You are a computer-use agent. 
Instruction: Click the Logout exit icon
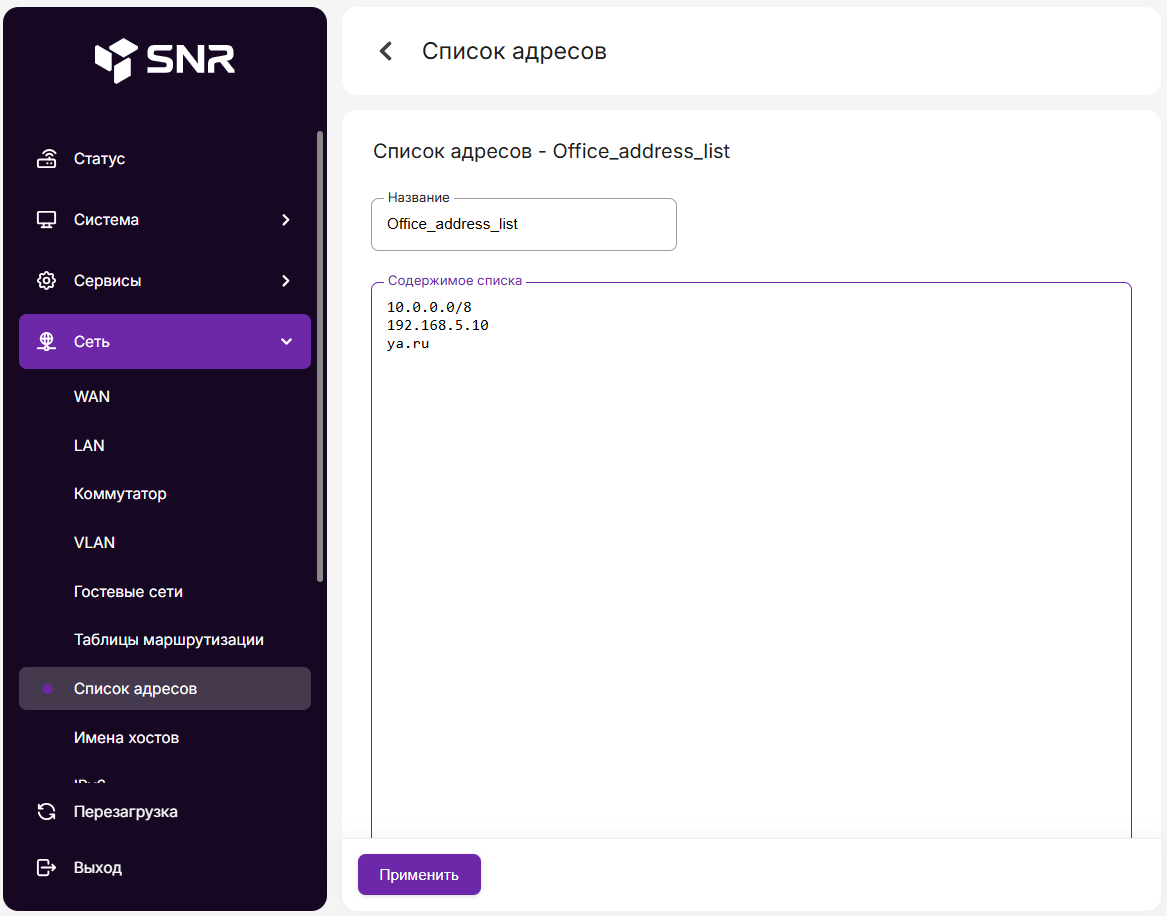click(x=47, y=868)
